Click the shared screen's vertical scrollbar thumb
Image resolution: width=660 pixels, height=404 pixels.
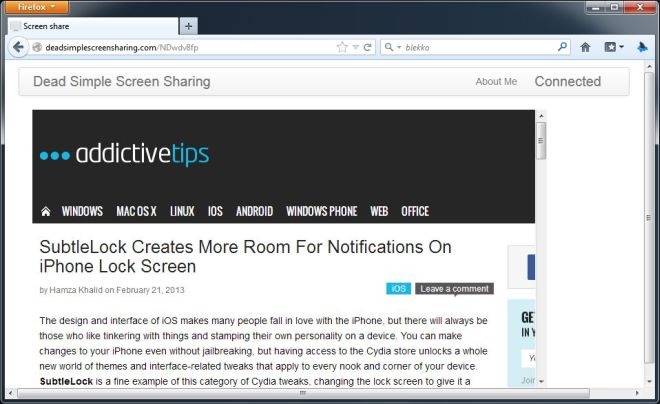pos(541,141)
